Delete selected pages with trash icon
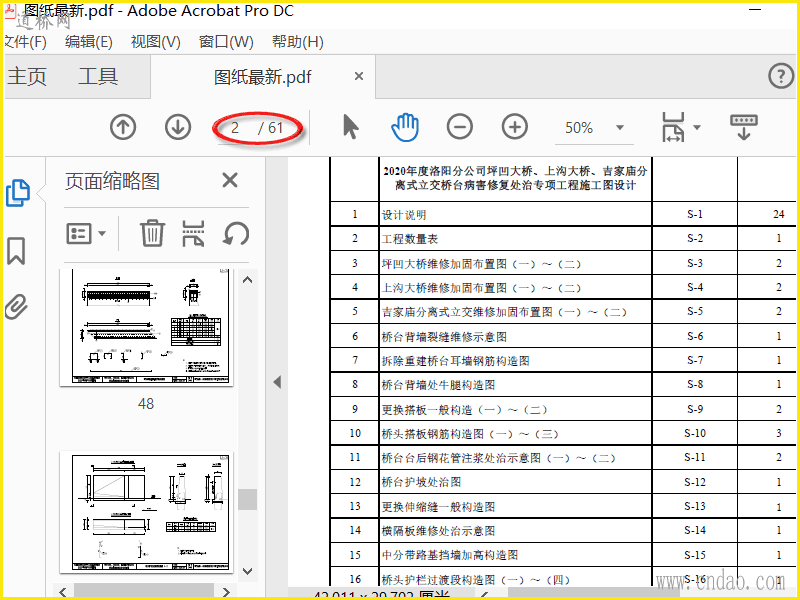Screen dimensions: 800x600 click(x=153, y=233)
